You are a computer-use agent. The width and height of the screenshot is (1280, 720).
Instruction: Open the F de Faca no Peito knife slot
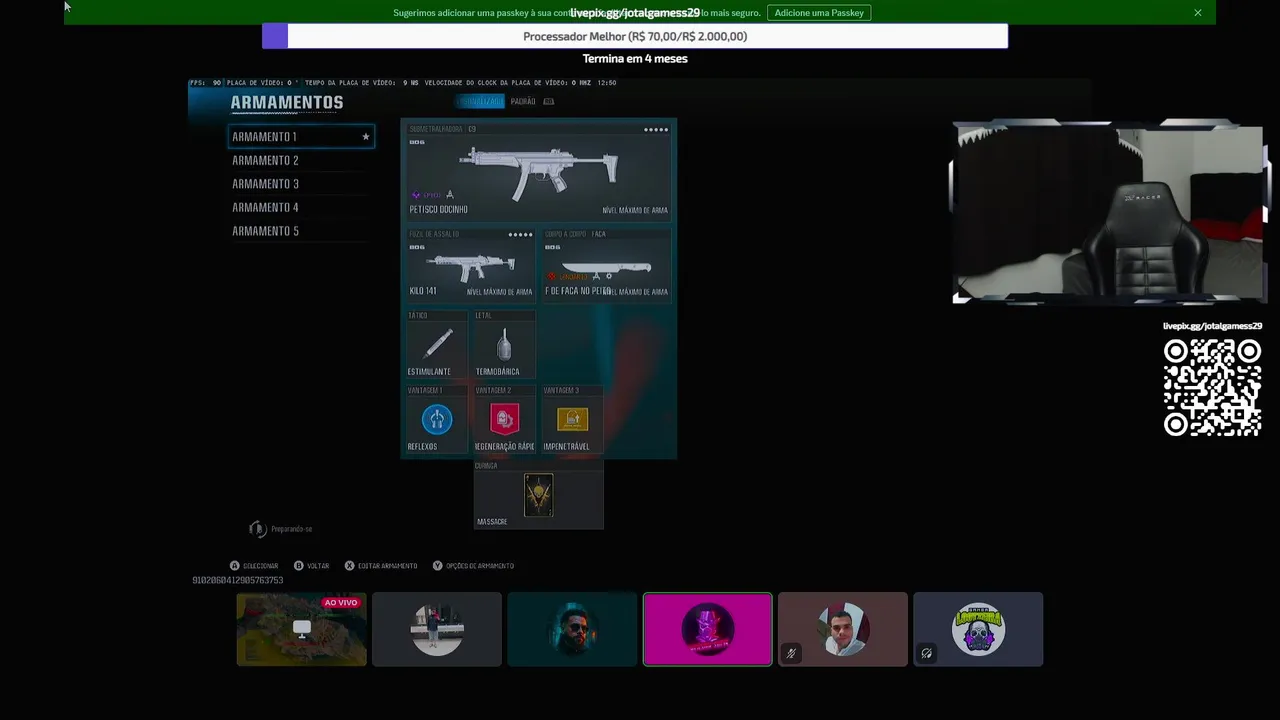[606, 264]
